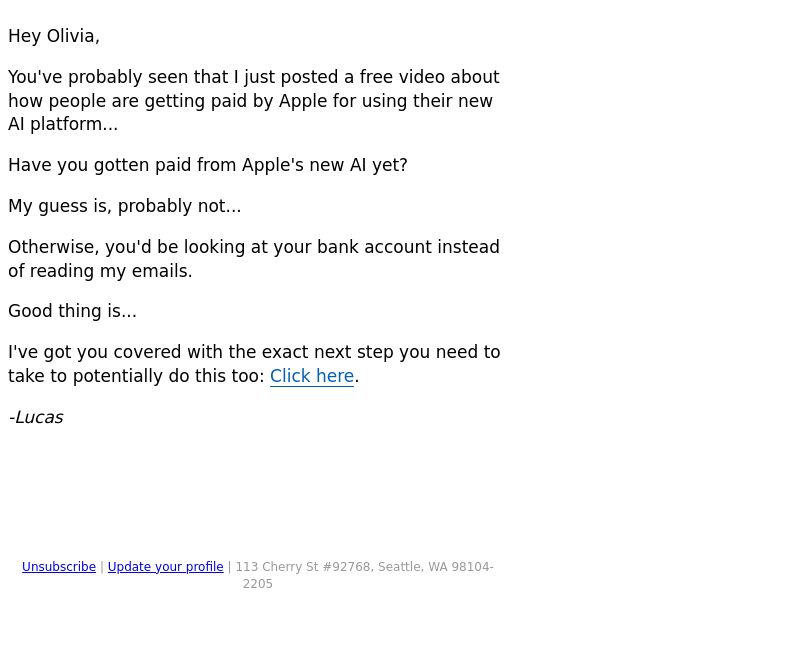This screenshot has width=800, height=670.
Task: Click the 'Good thing is...' line
Action: [72, 311]
